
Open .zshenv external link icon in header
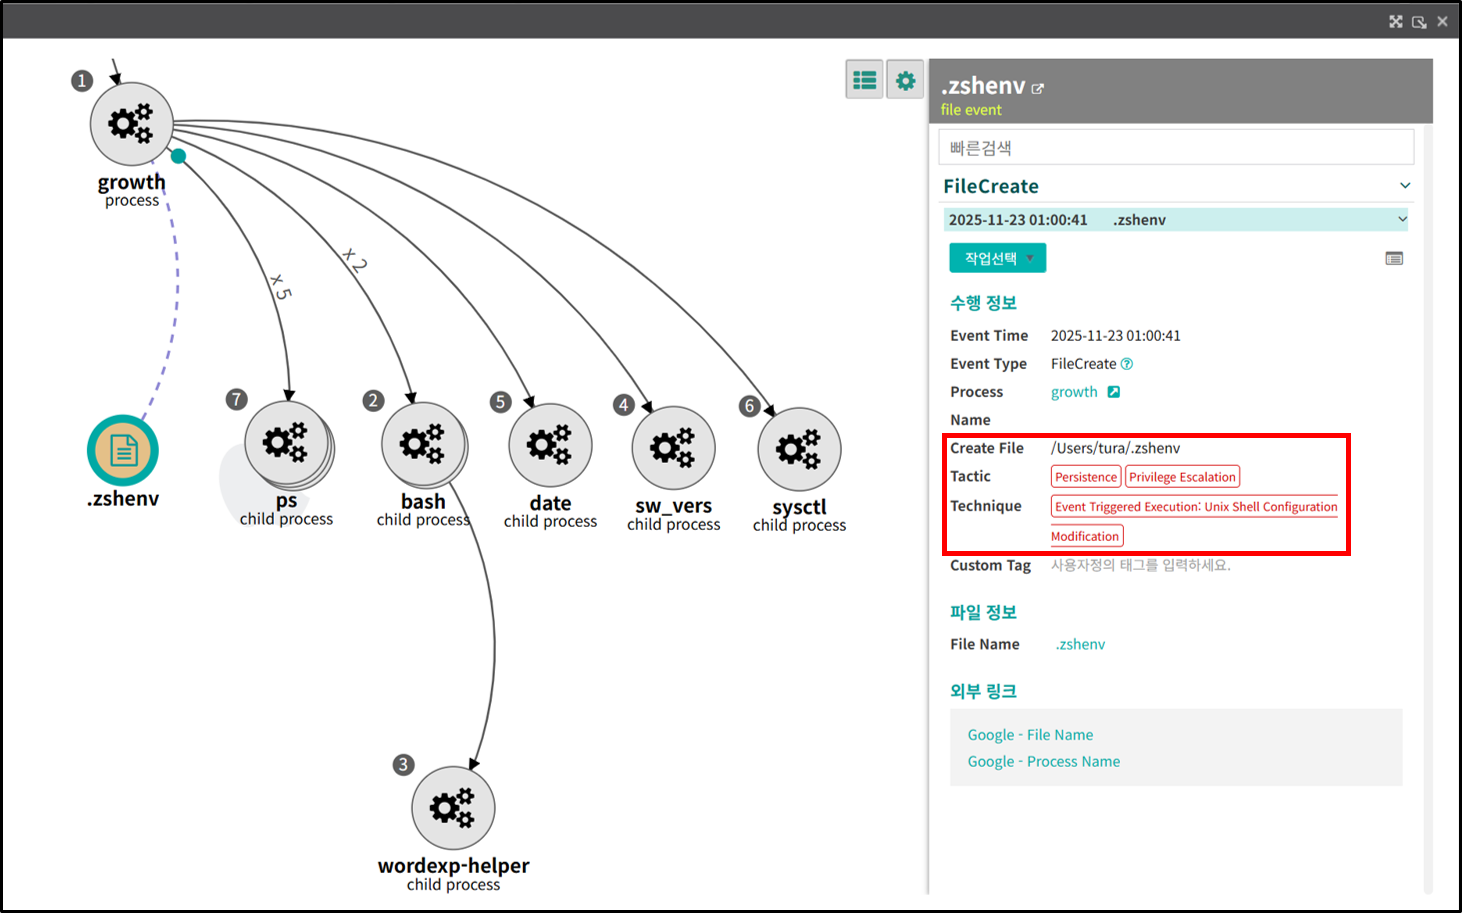pyautogui.click(x=1038, y=89)
